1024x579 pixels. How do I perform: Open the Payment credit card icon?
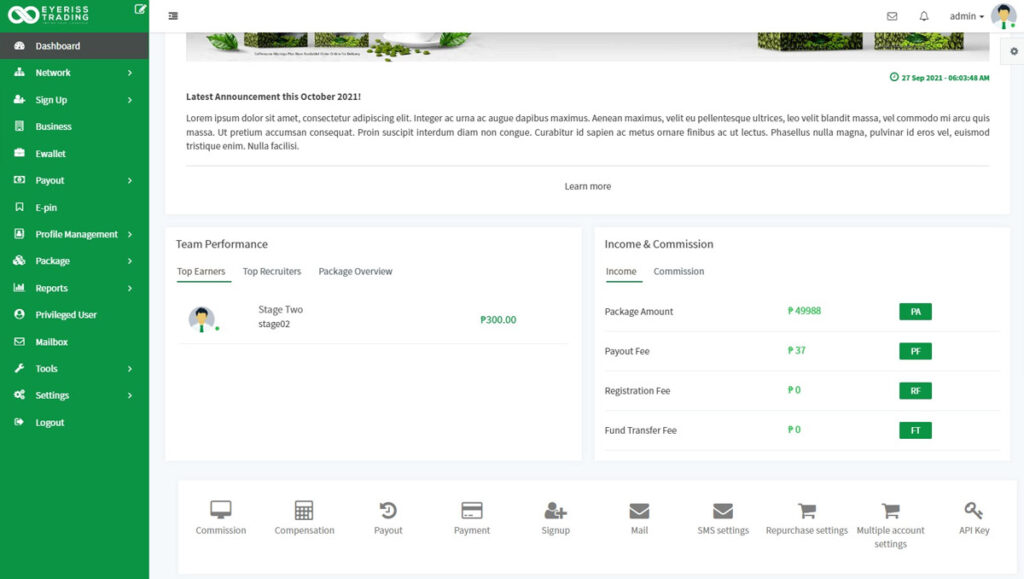coord(472,510)
